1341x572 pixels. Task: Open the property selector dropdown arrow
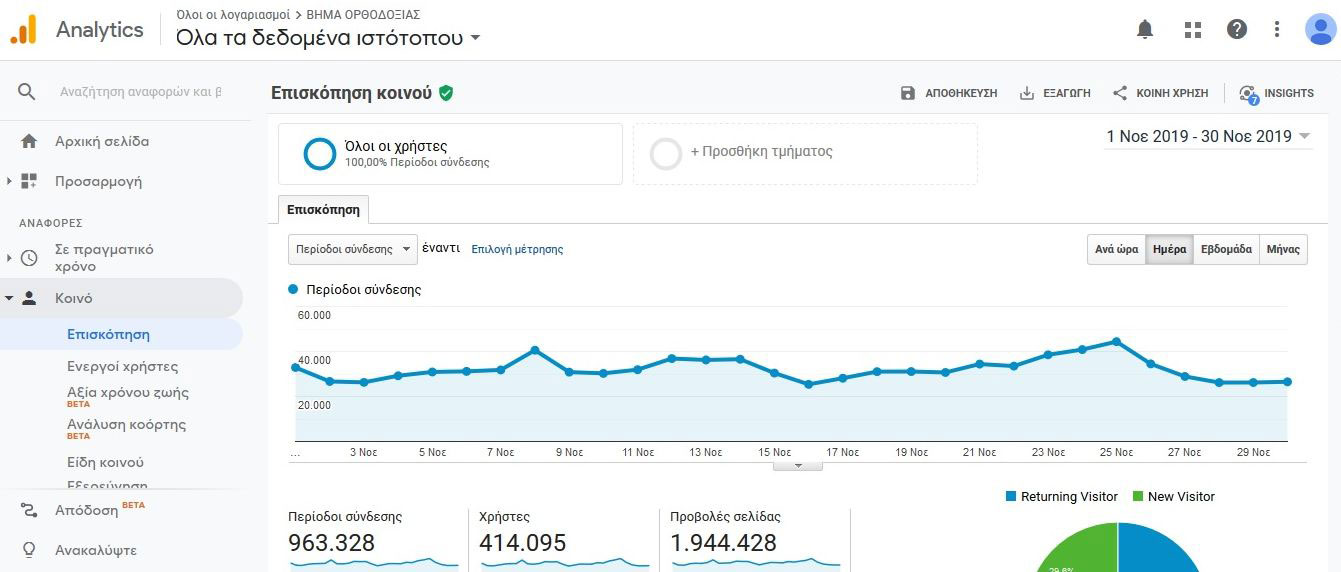(475, 38)
